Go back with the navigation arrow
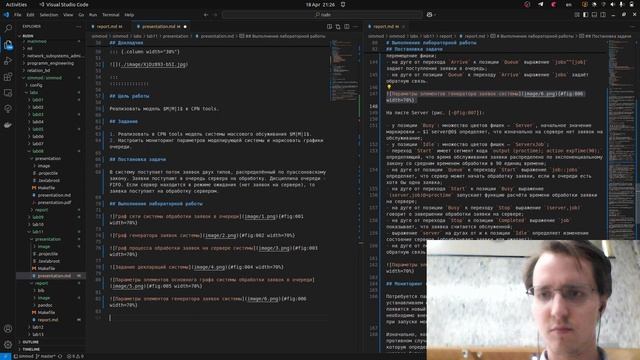This screenshot has width=640, height=360. pos(206,15)
